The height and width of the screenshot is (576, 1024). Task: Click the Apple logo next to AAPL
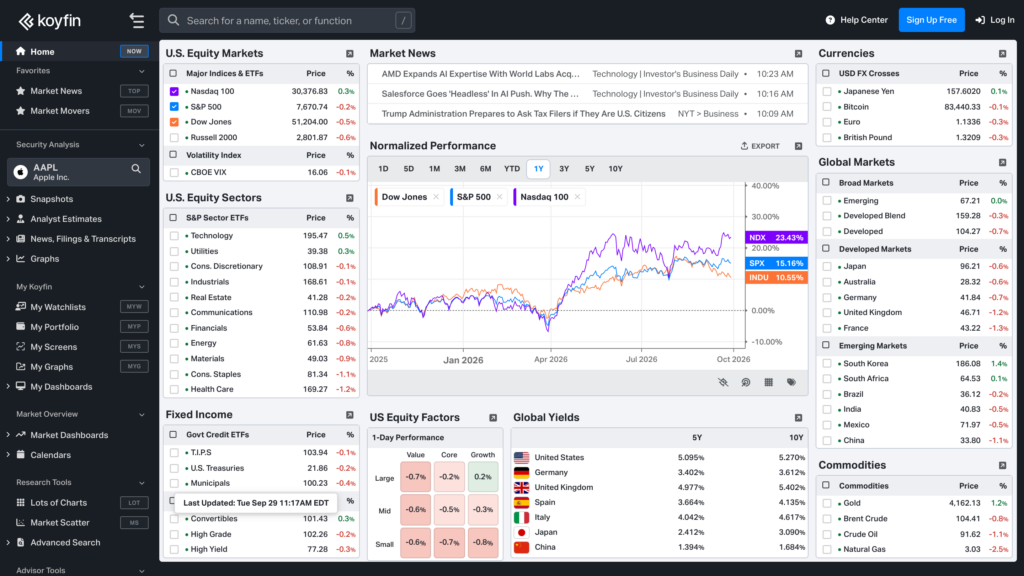(x=21, y=172)
